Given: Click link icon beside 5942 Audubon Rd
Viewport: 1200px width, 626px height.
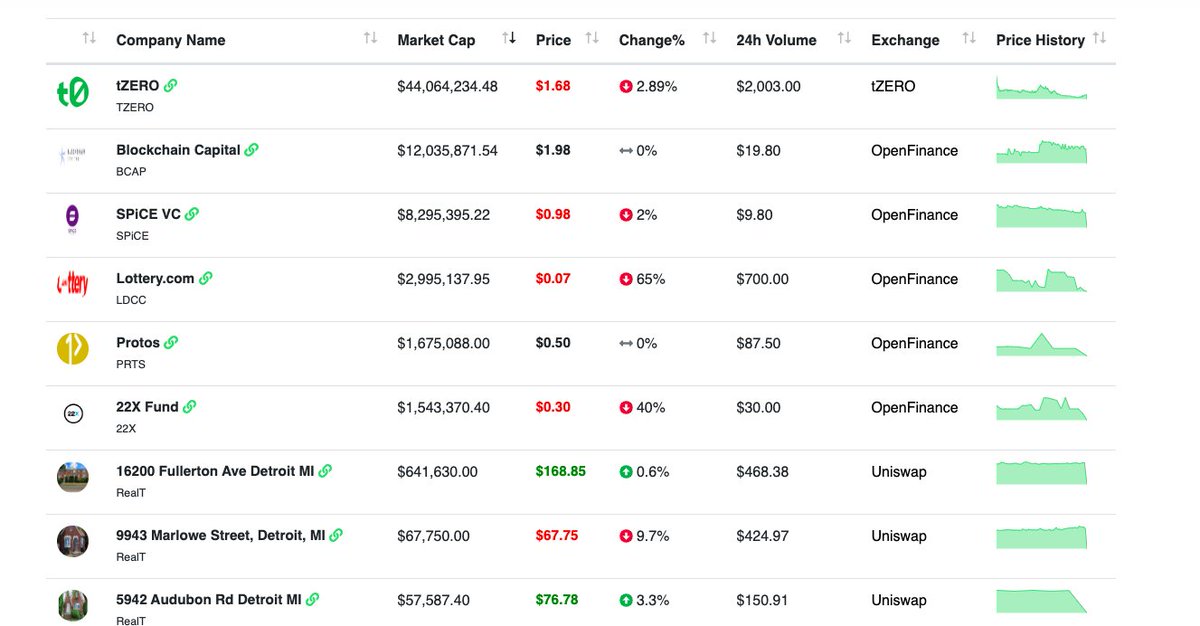Looking at the screenshot, I should (312, 599).
